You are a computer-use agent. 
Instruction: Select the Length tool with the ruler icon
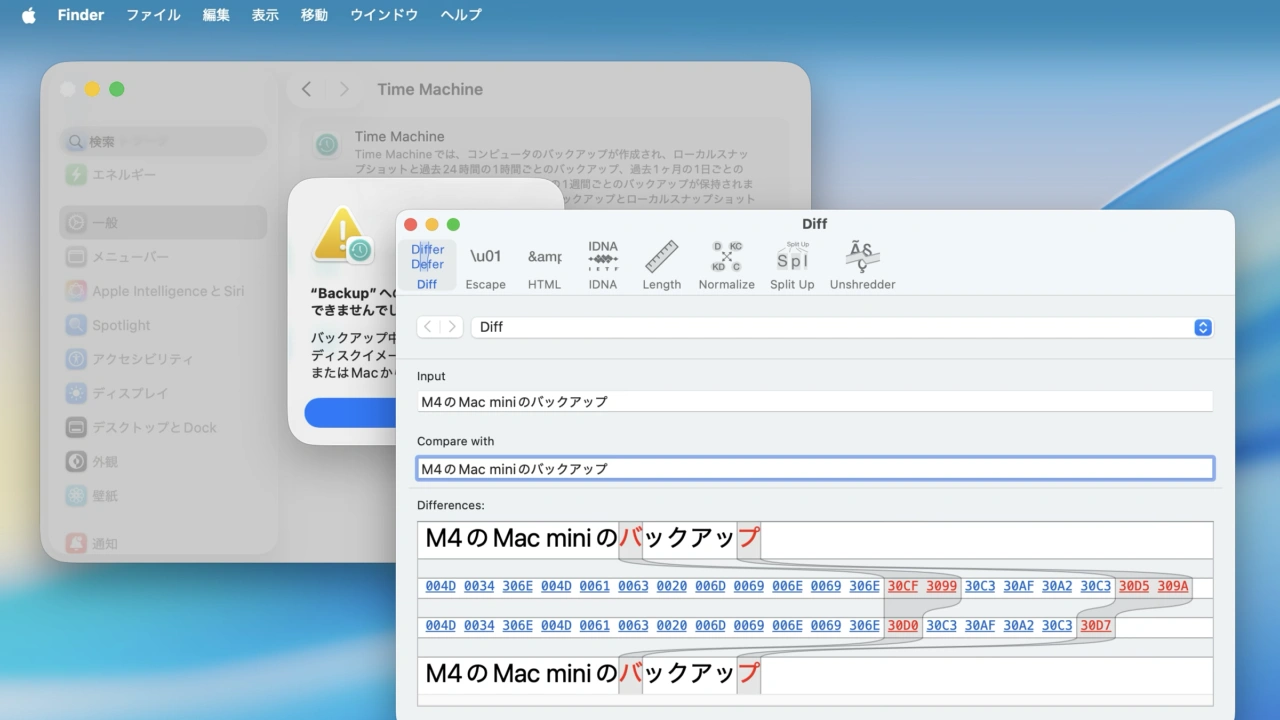tap(661, 263)
